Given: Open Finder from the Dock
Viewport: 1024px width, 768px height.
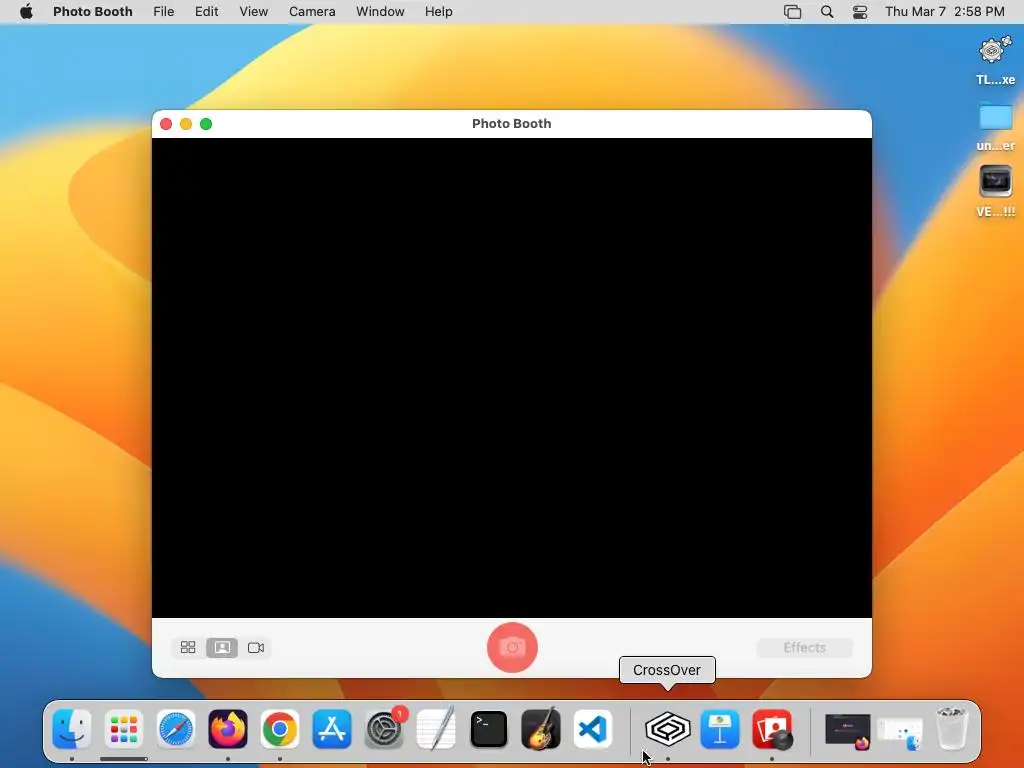Looking at the screenshot, I should (72, 729).
